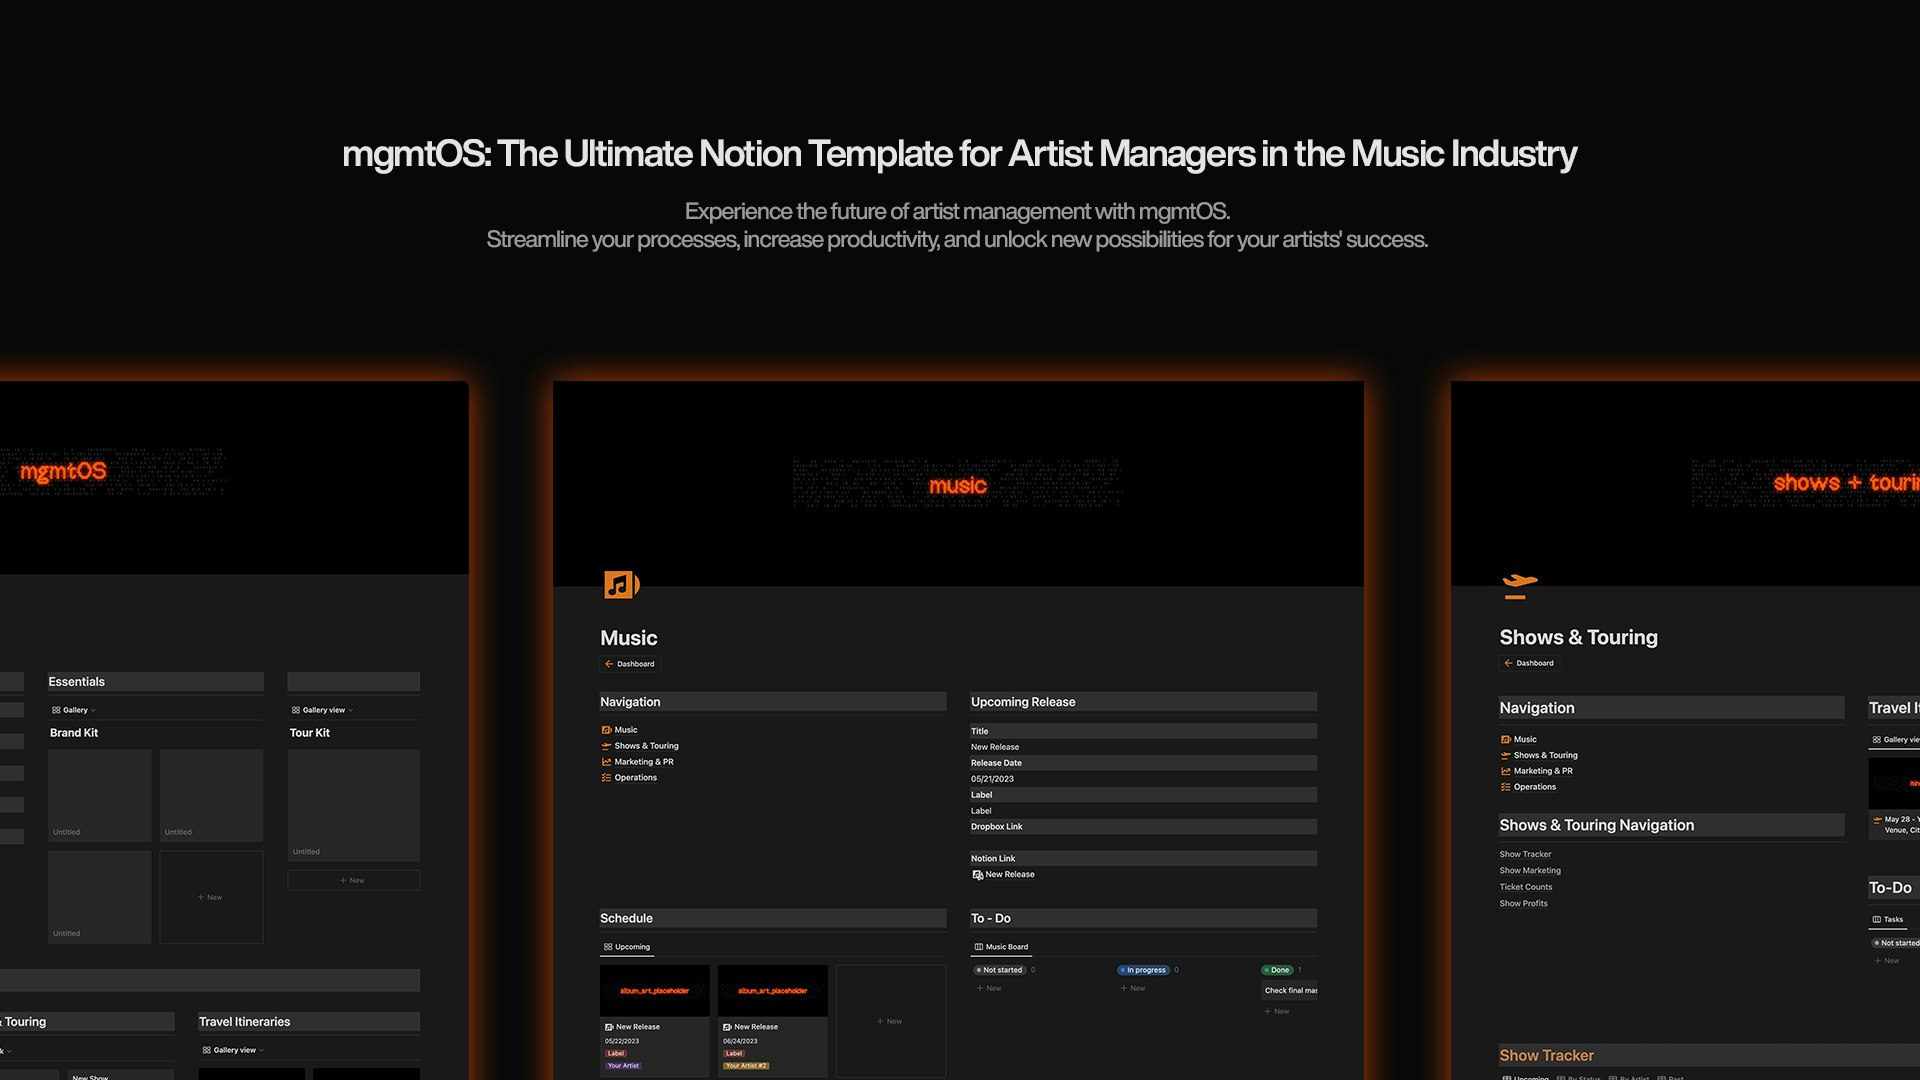Click the Your Artist tag on first release card

(623, 1066)
